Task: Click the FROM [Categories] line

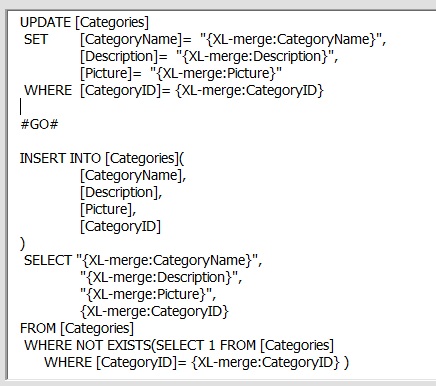Action: tap(77, 328)
